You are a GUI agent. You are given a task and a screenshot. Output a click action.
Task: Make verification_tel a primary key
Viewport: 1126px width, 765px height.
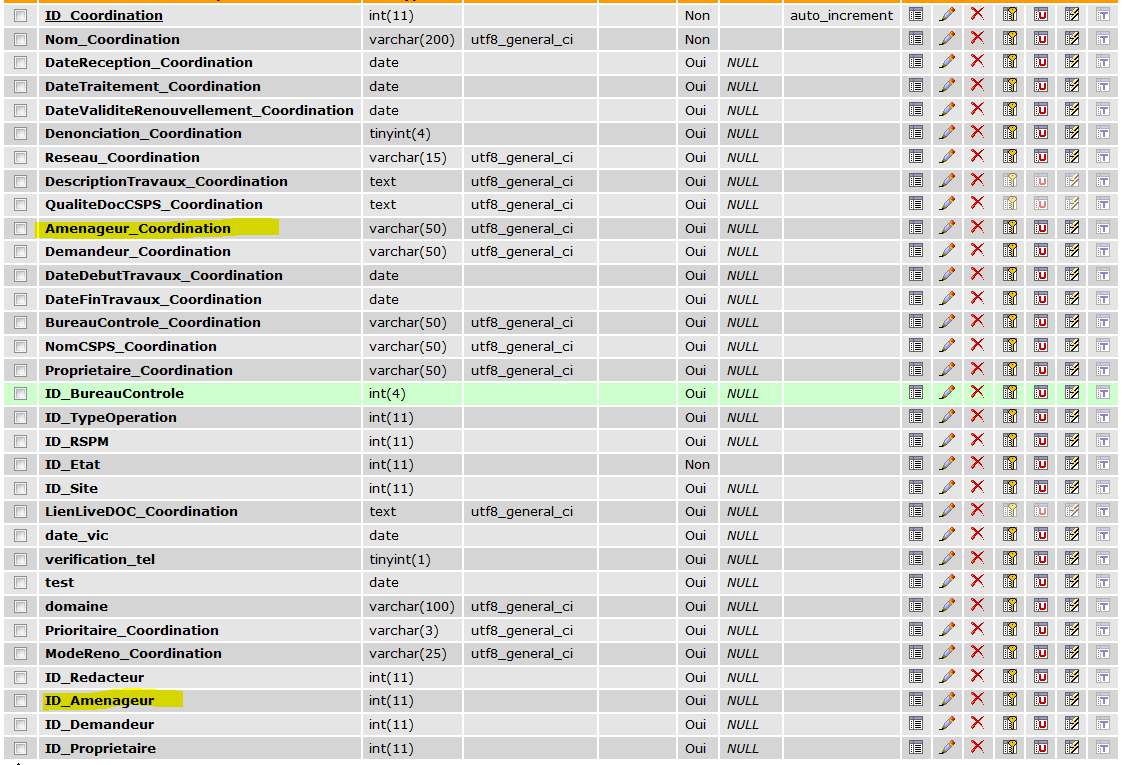[1009, 559]
